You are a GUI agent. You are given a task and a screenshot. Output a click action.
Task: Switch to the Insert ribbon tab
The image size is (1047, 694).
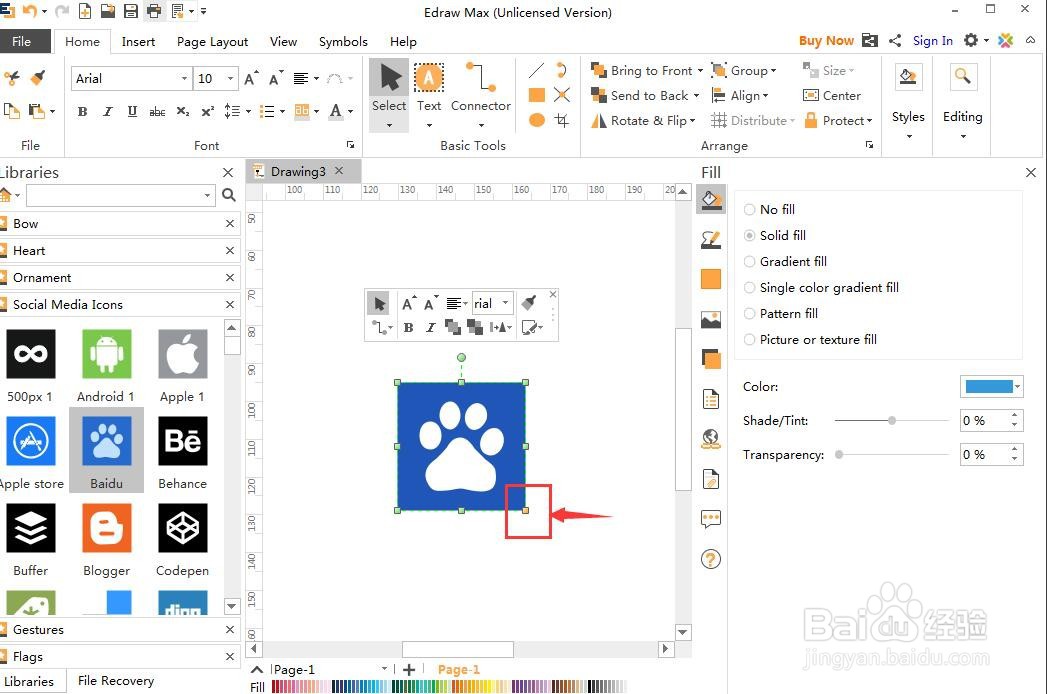click(138, 41)
